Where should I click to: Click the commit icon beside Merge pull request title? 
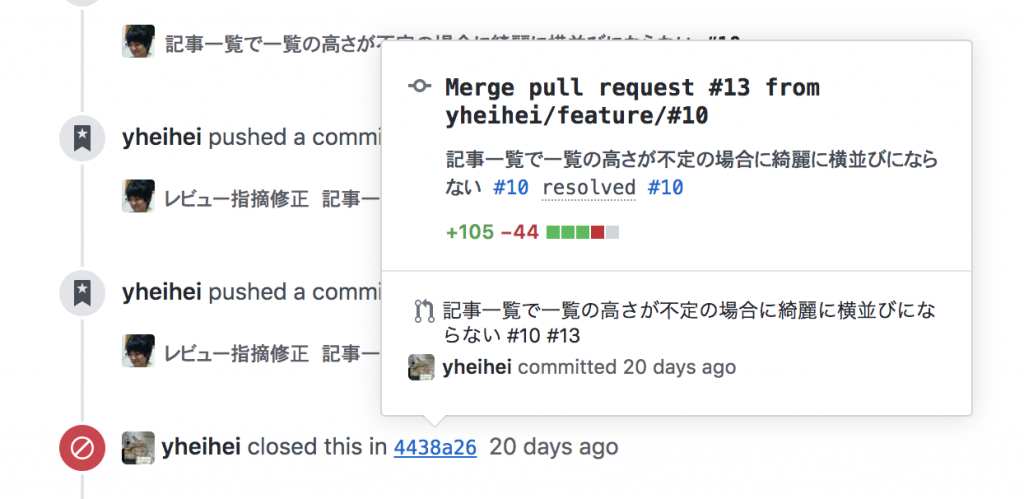(x=419, y=86)
